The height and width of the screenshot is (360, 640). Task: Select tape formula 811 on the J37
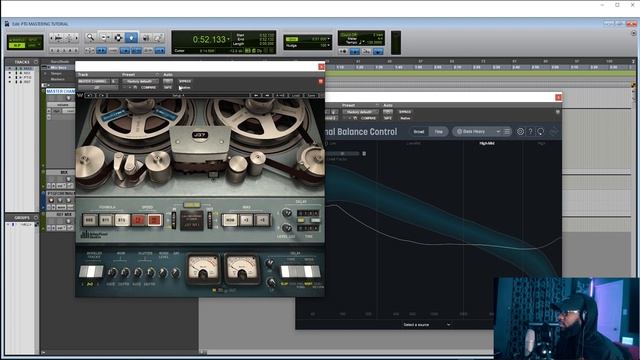tap(106, 220)
